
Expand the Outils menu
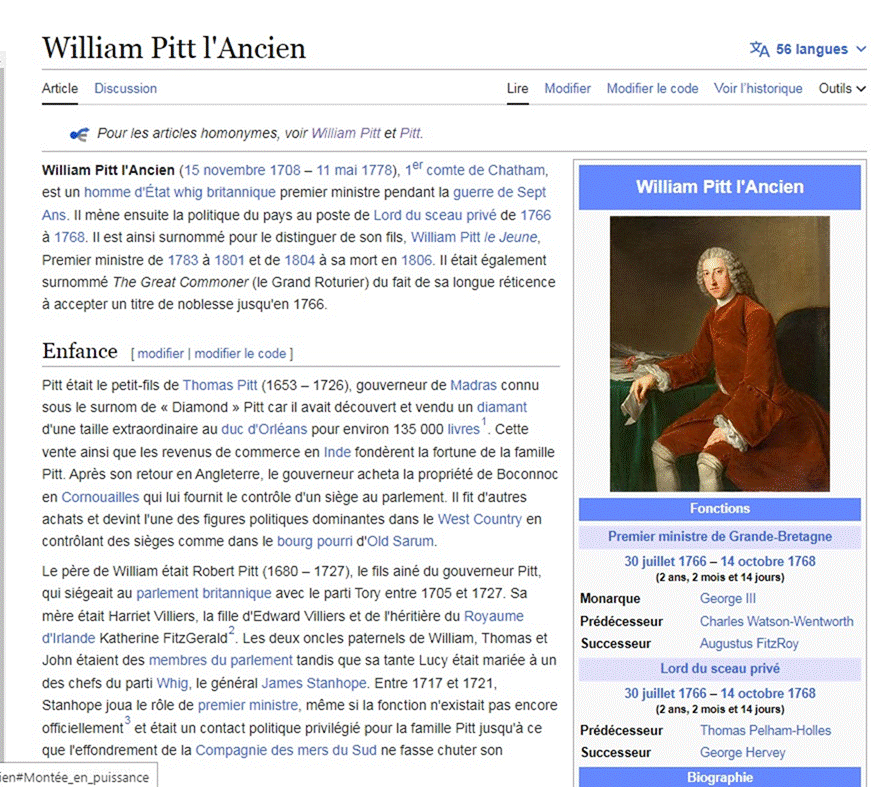coord(842,89)
